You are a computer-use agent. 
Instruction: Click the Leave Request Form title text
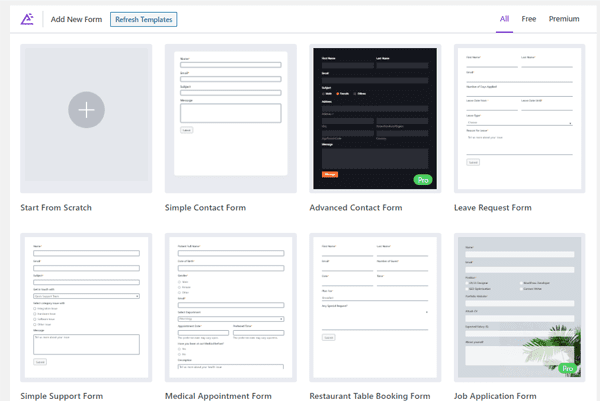(x=493, y=208)
